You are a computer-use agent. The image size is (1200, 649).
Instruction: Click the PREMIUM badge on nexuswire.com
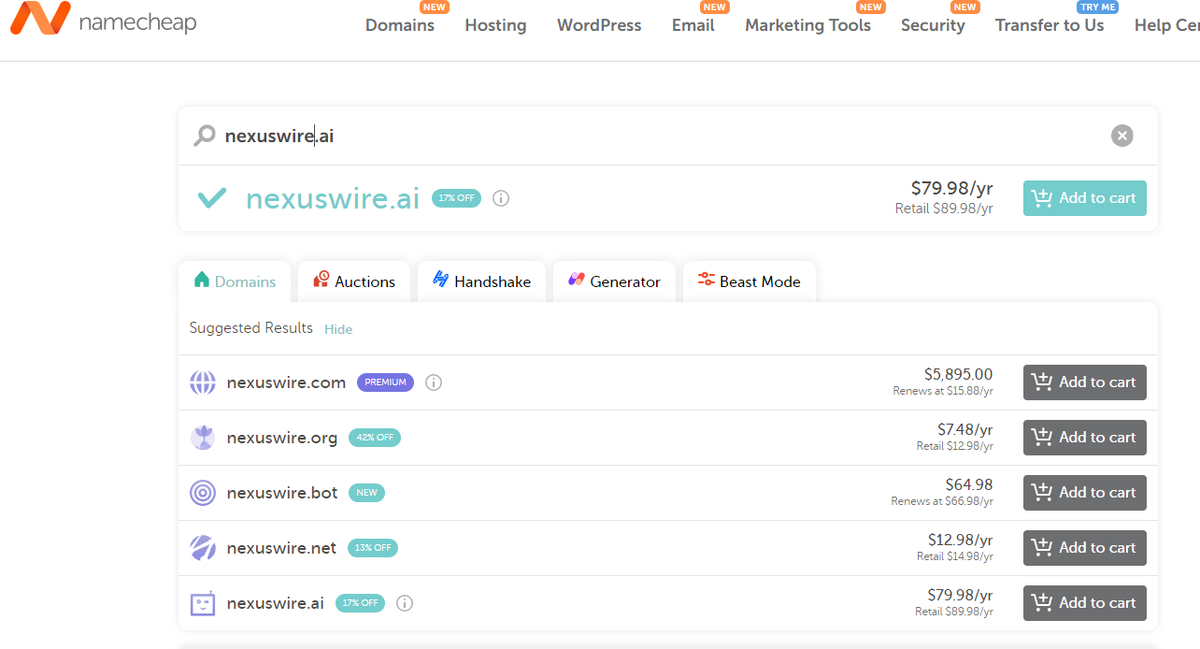385,382
